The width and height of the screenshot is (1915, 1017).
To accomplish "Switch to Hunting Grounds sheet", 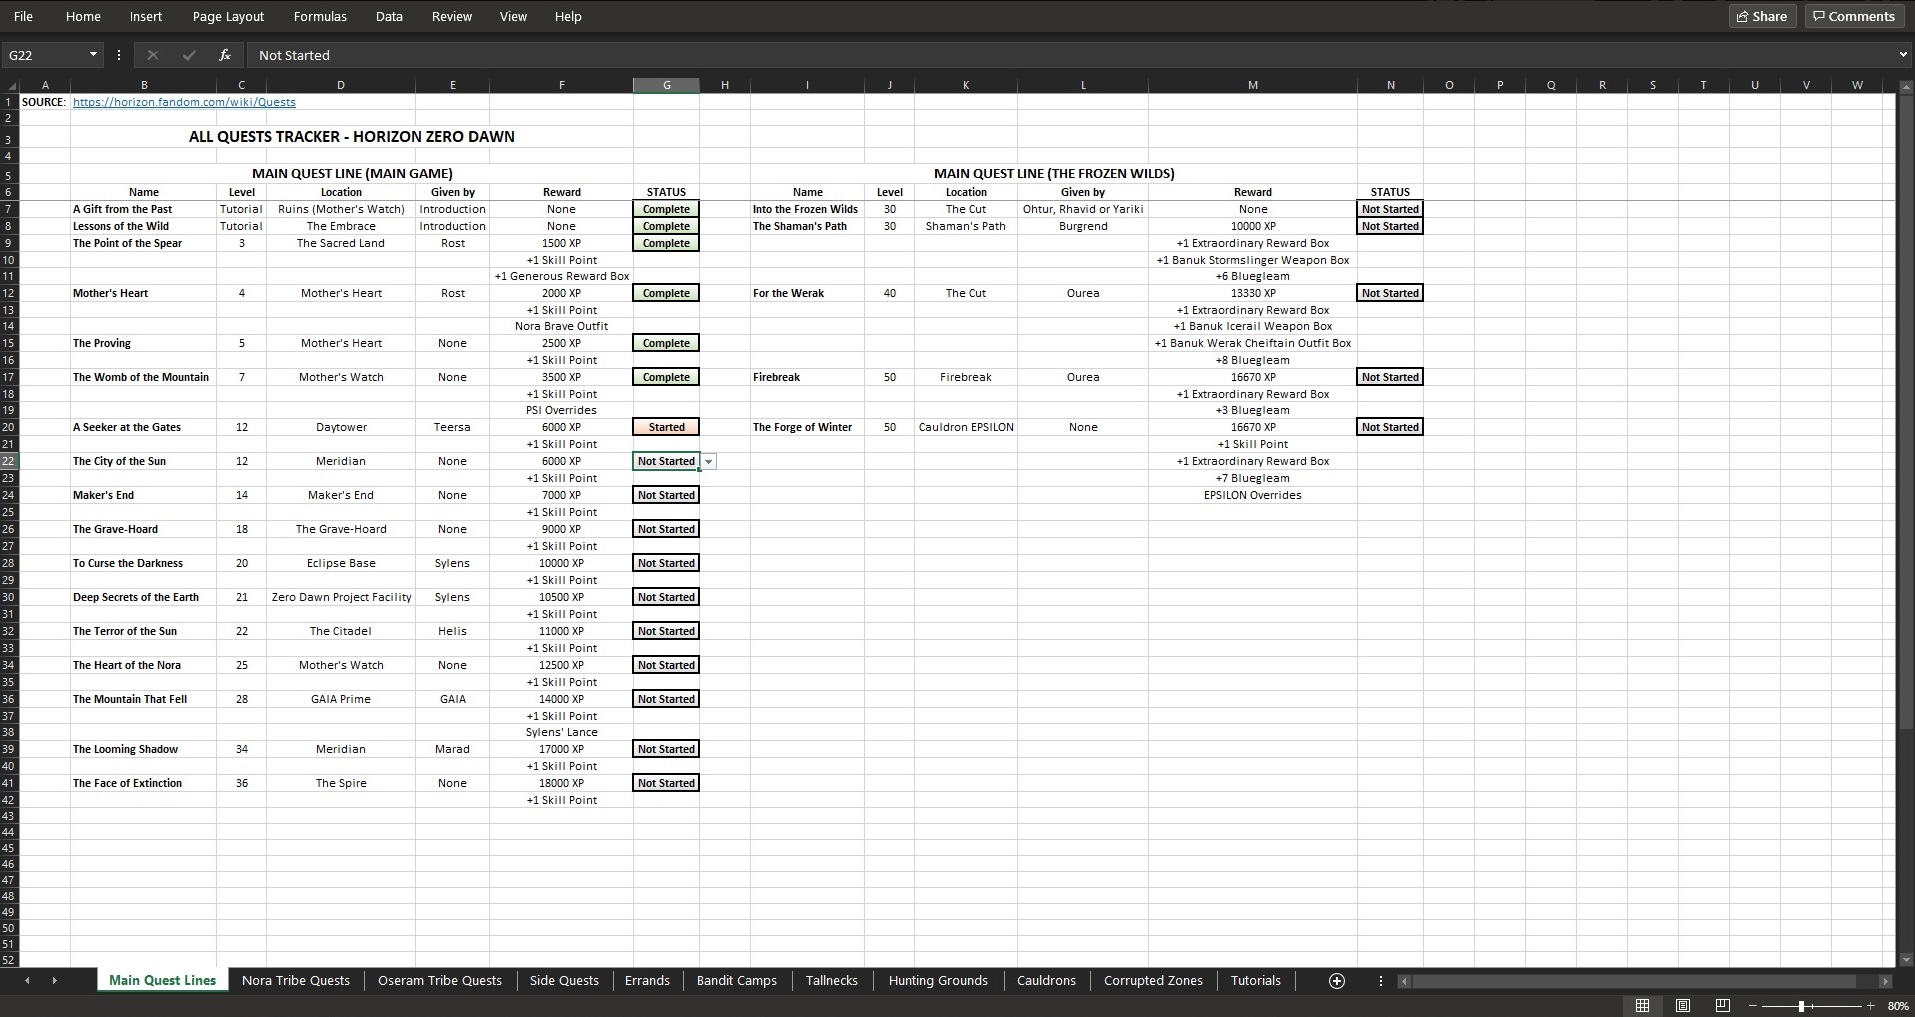I will pyautogui.click(x=938, y=981).
